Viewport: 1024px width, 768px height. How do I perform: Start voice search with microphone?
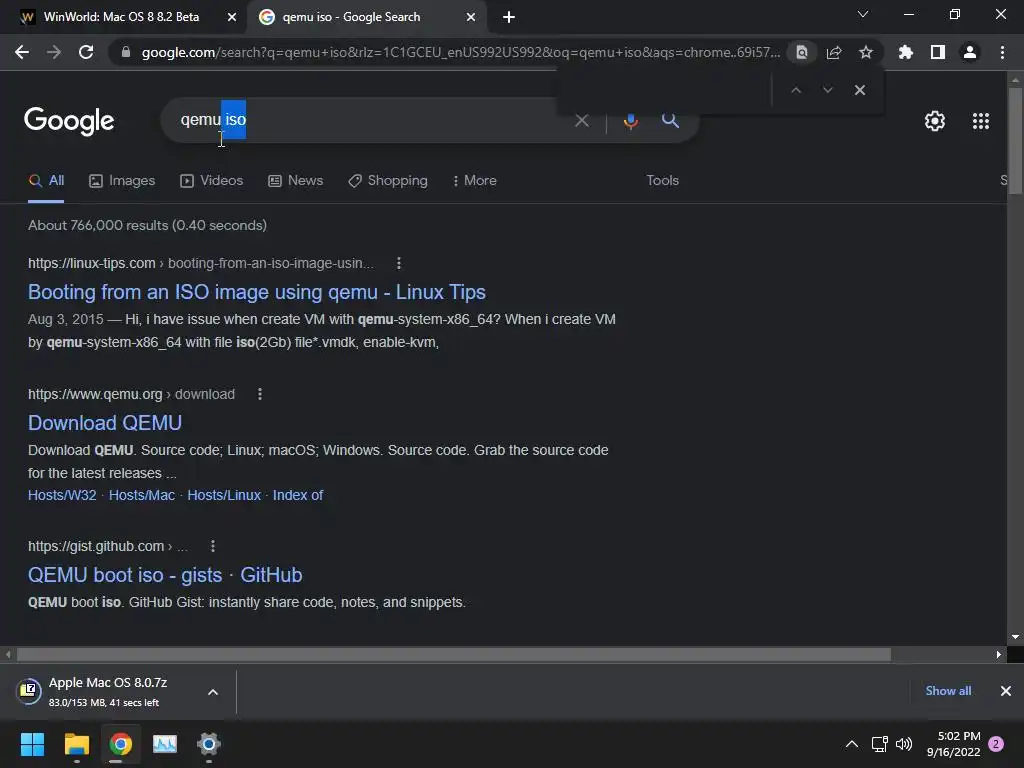[x=630, y=120]
